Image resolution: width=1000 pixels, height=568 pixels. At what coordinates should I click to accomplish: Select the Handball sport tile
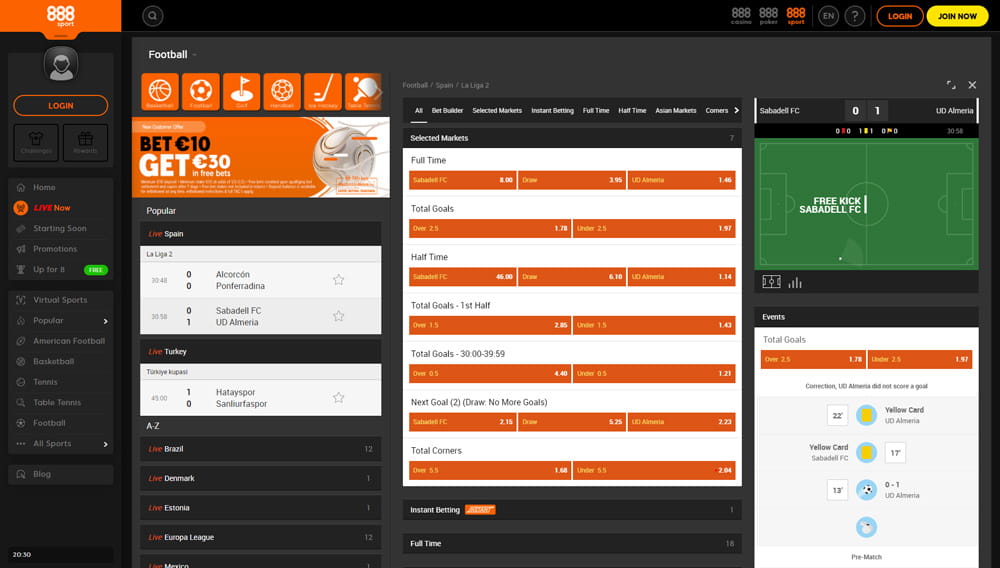coord(282,92)
